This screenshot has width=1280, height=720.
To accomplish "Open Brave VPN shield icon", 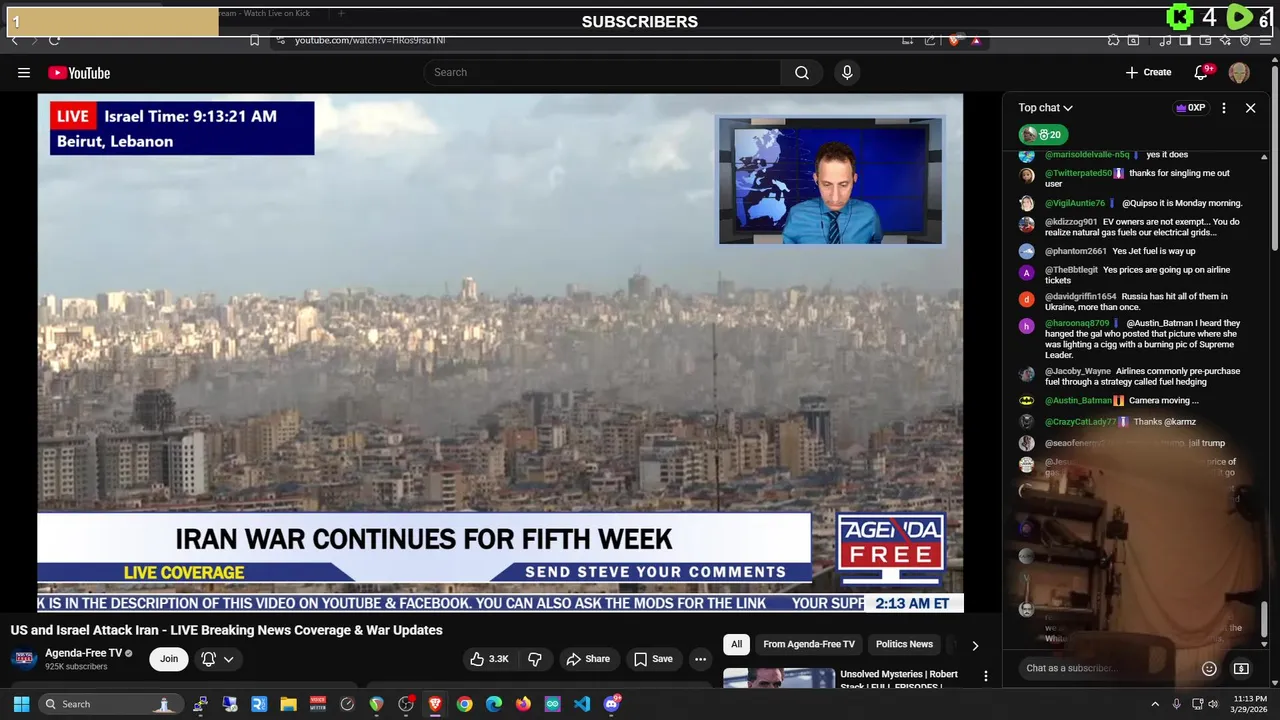I will coord(1245,41).
